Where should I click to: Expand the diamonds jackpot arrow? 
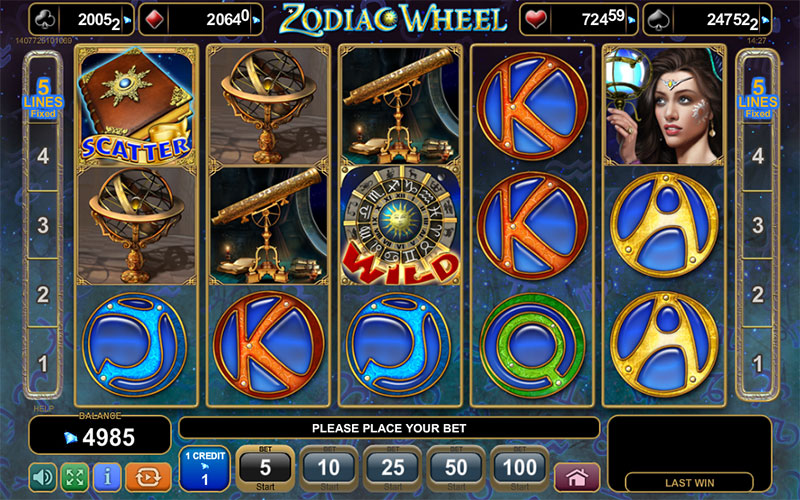pos(257,20)
